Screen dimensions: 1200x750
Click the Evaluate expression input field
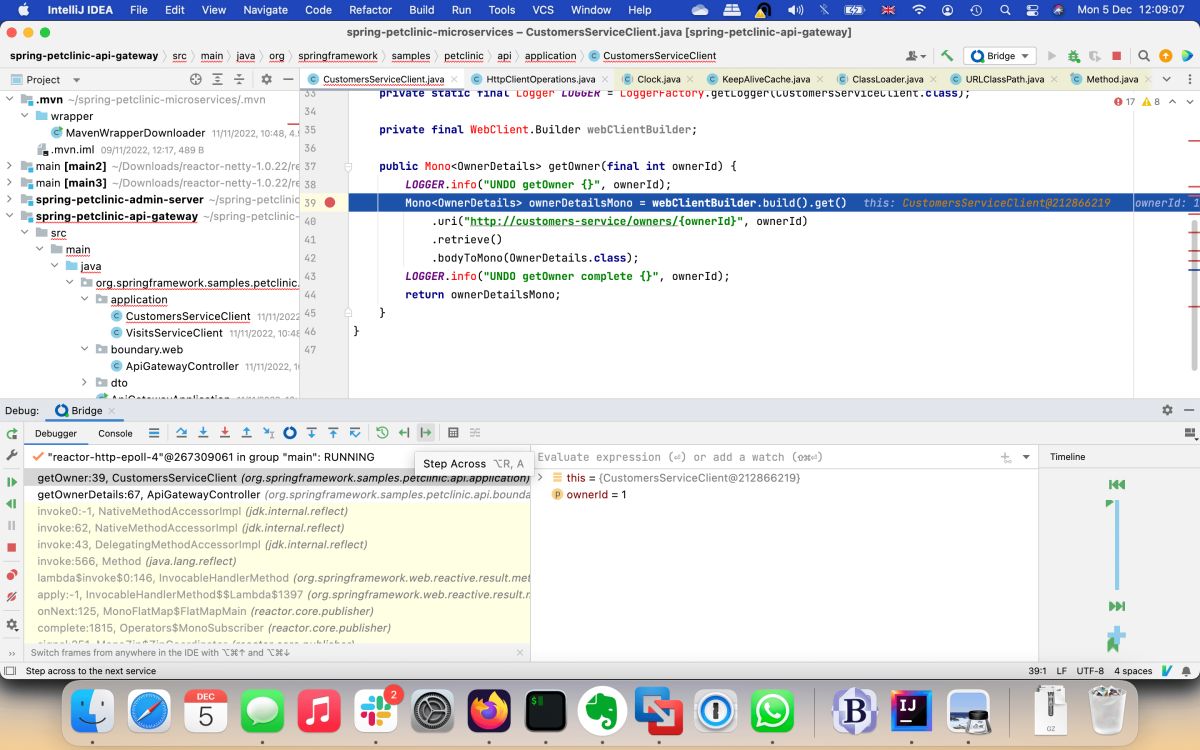pos(765,457)
